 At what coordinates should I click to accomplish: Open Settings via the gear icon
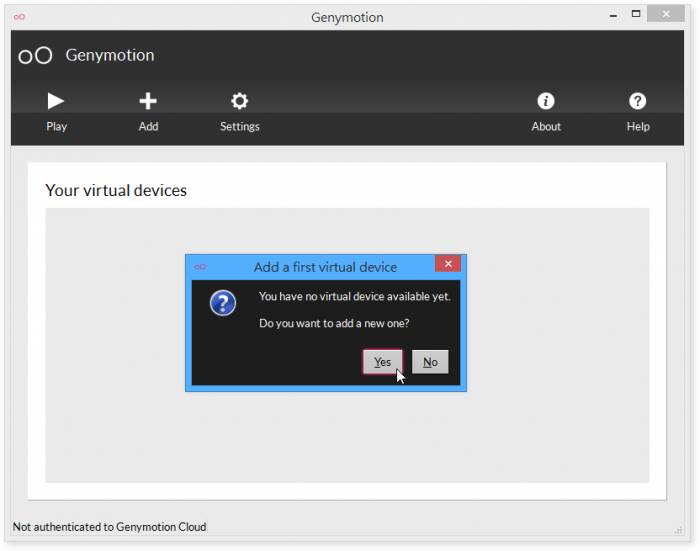(x=240, y=101)
